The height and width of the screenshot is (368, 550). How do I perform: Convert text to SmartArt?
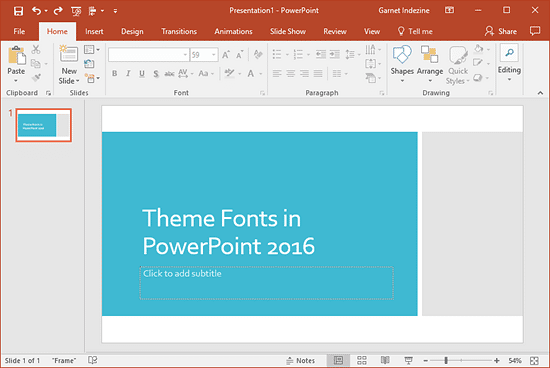click(x=373, y=78)
